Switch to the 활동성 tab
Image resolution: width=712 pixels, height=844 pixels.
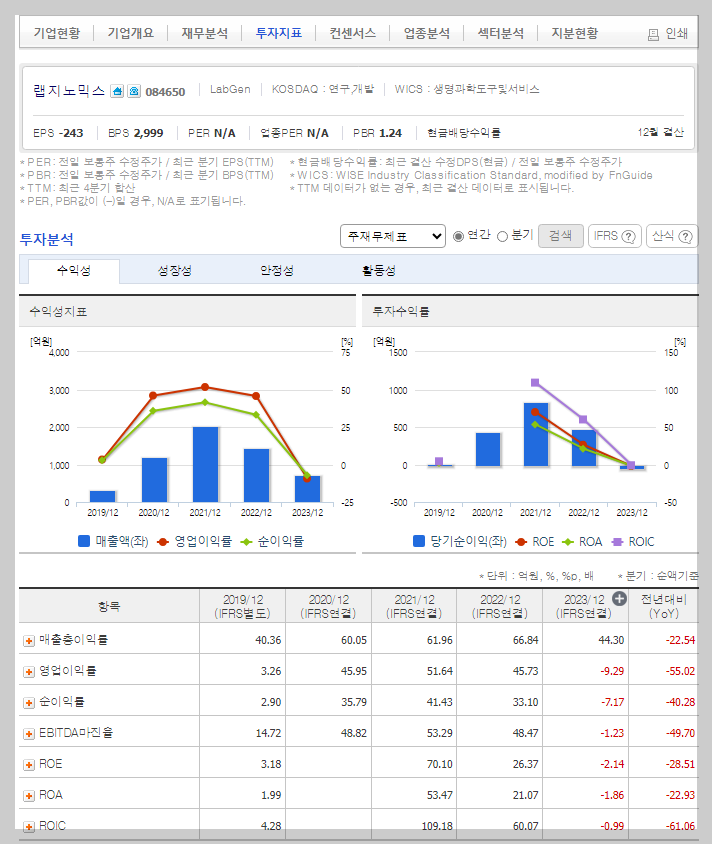pos(379,271)
